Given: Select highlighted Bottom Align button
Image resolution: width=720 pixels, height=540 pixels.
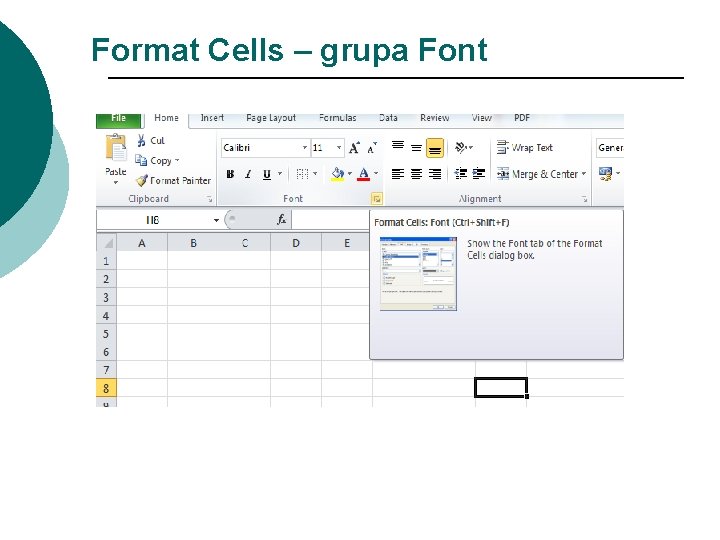Looking at the screenshot, I should click(435, 148).
